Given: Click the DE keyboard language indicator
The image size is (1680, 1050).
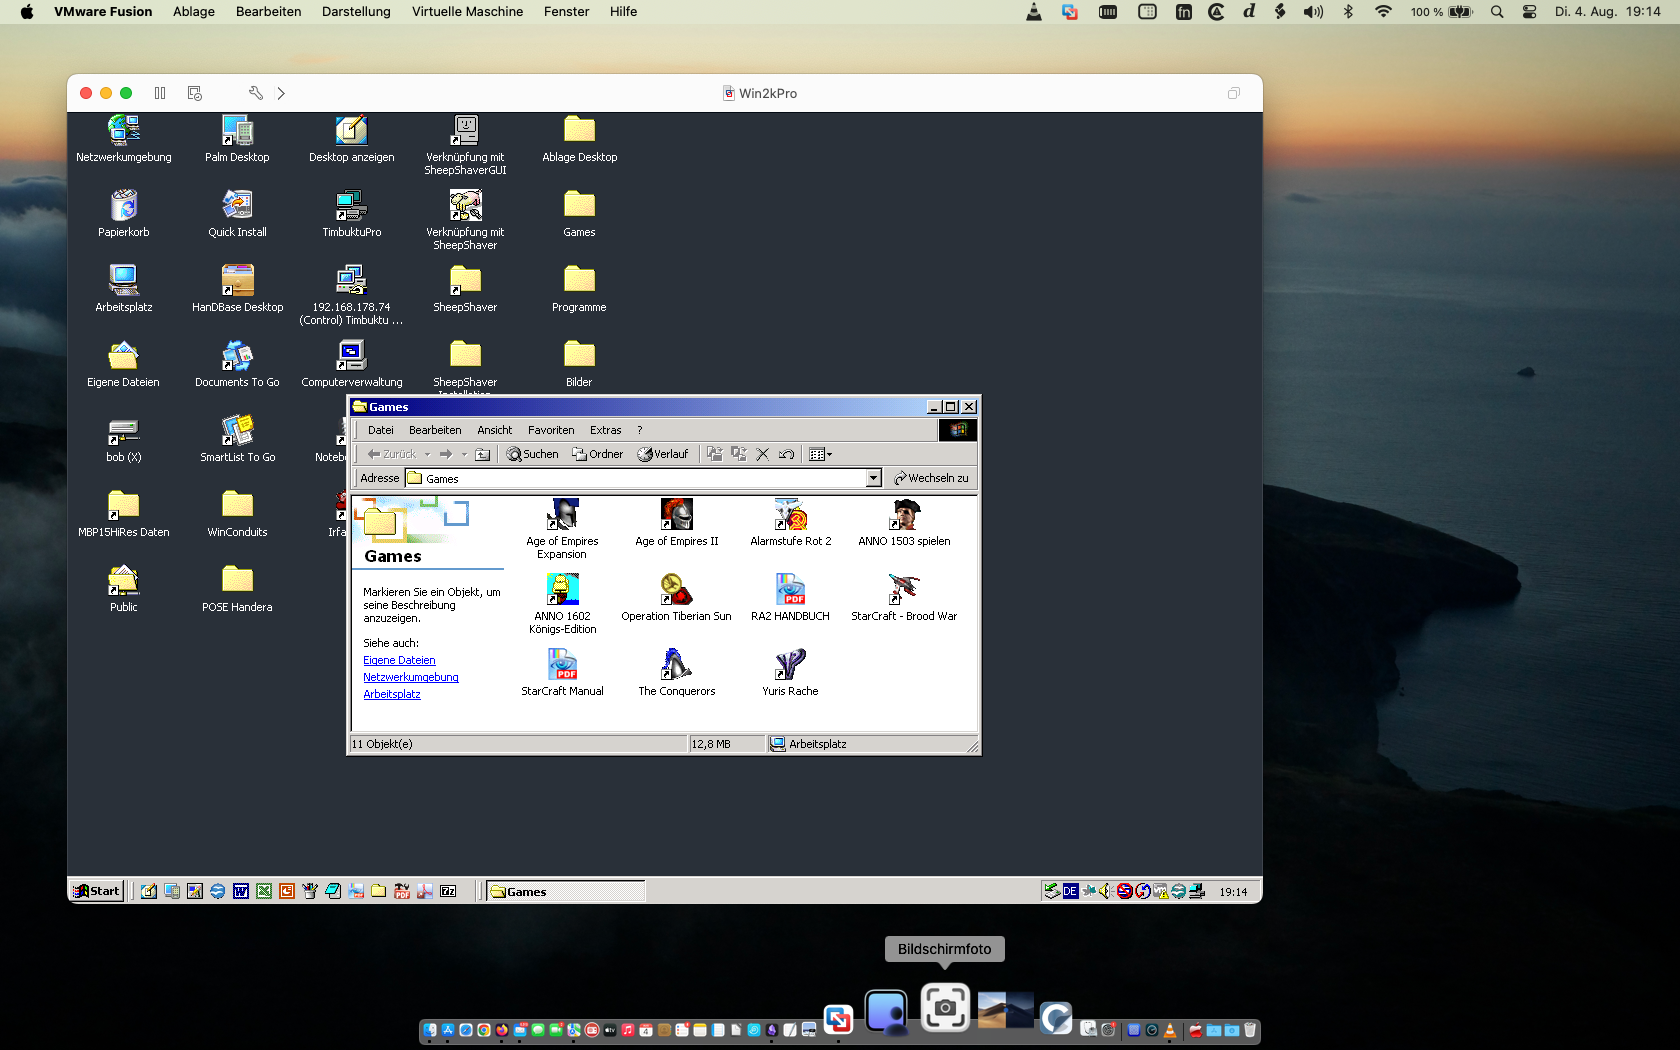Looking at the screenshot, I should tap(1070, 891).
